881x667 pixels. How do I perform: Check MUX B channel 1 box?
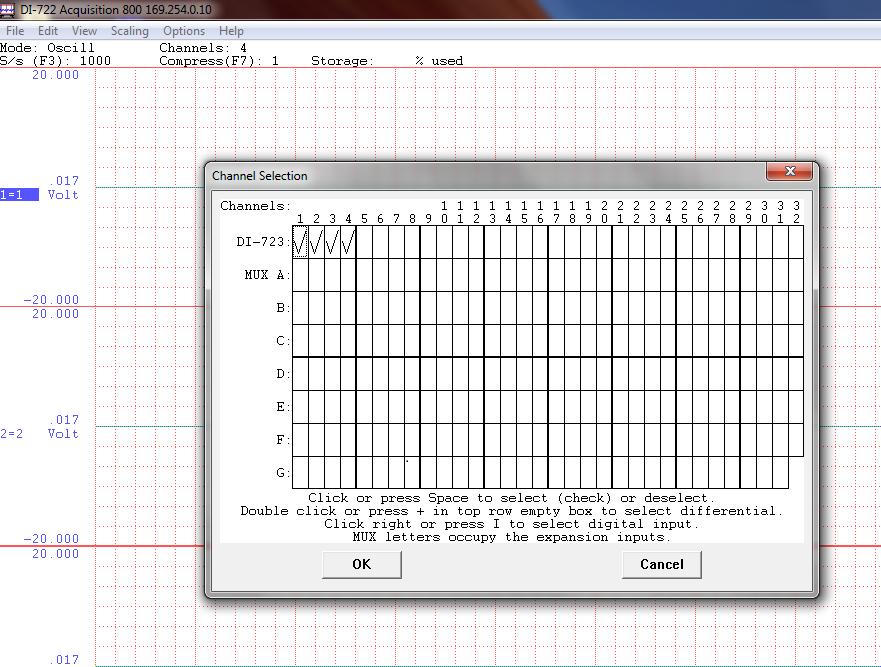coord(300,308)
